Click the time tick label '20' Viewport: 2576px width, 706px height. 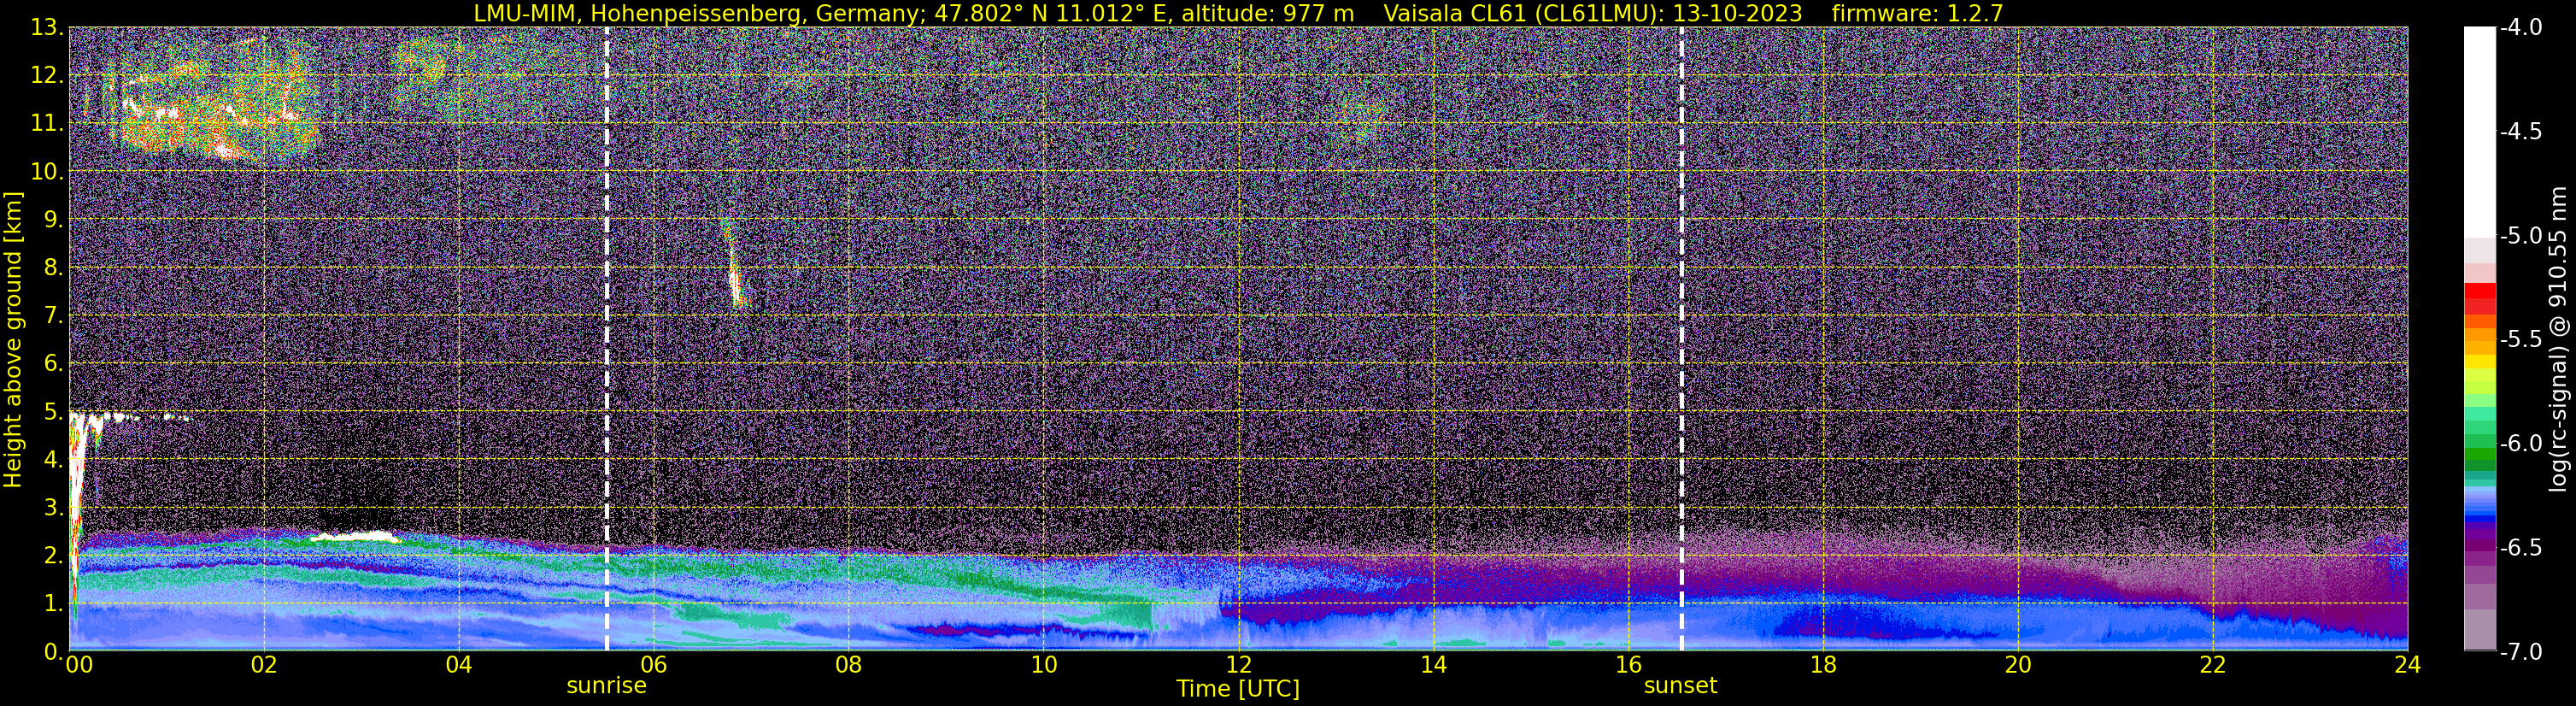coord(2018,665)
